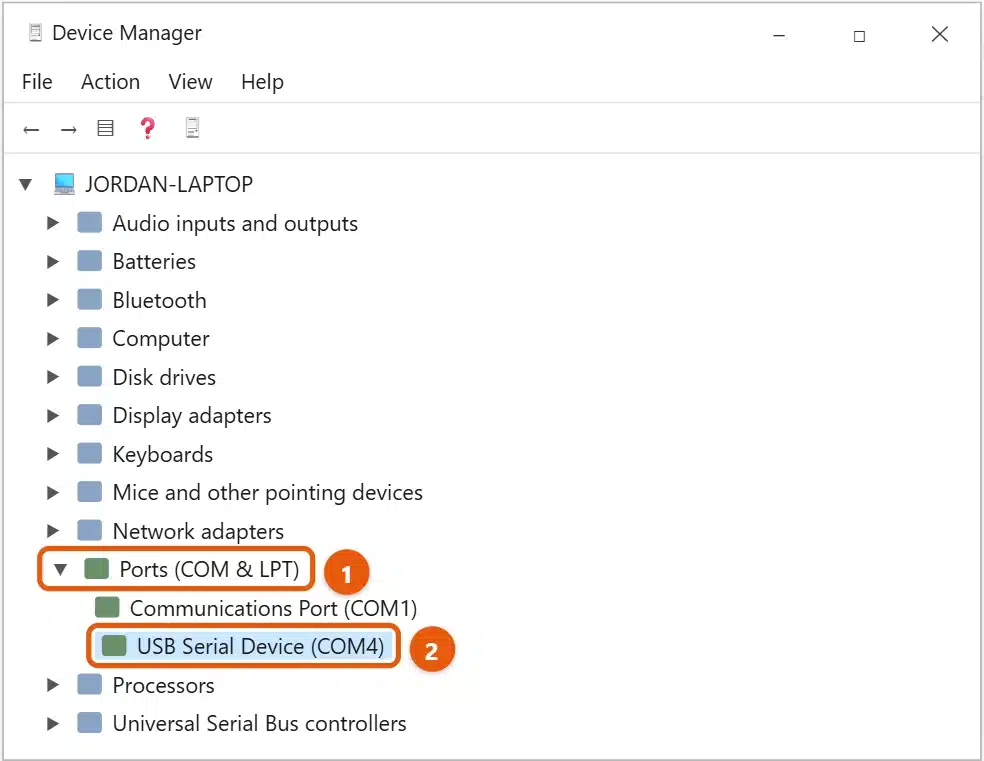The width and height of the screenshot is (984, 761).
Task: Expand the Audio inputs and outputs node
Action: pyautogui.click(x=53, y=223)
